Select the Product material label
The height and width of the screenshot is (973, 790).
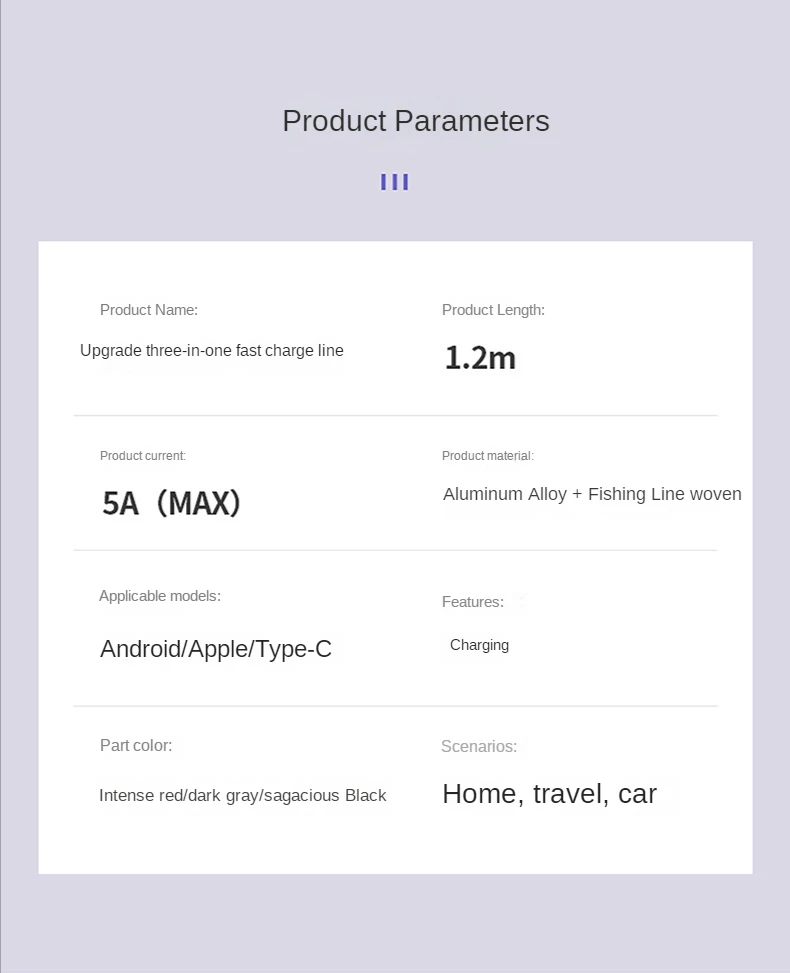(x=488, y=456)
